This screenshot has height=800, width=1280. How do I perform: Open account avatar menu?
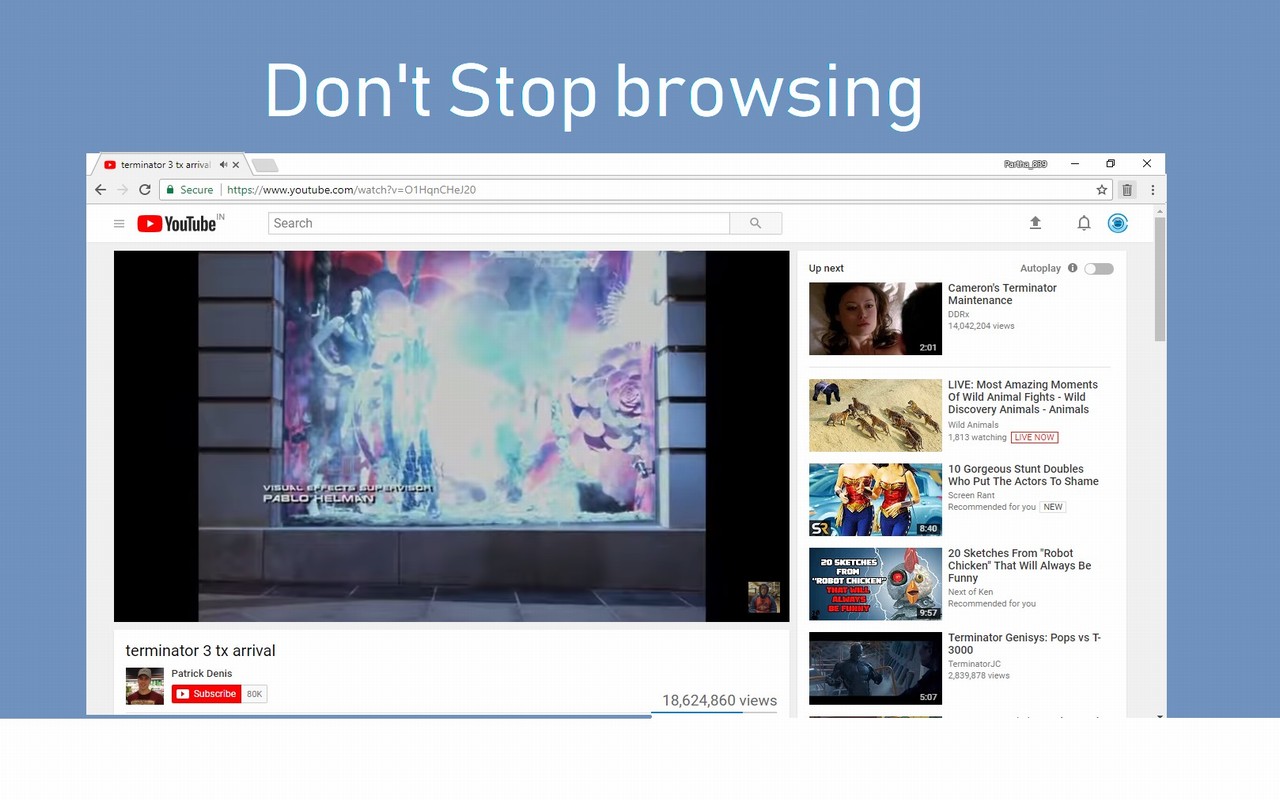(x=1118, y=223)
